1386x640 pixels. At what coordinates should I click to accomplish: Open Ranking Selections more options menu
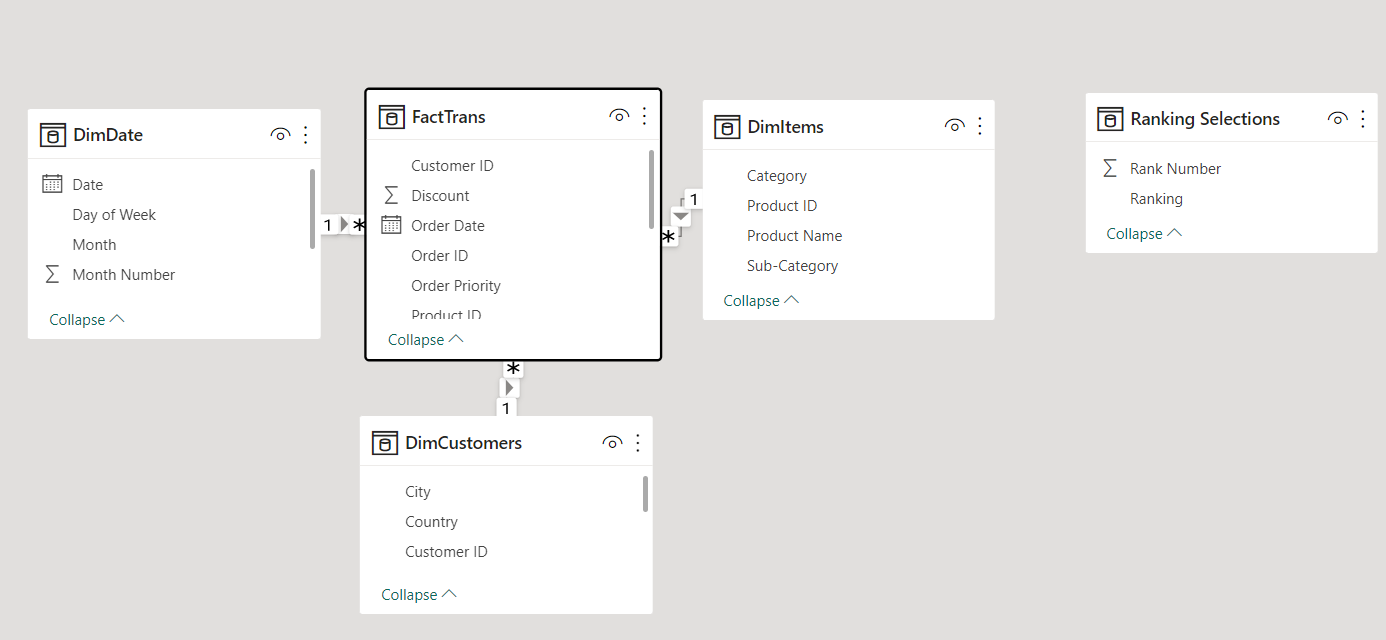(1363, 119)
